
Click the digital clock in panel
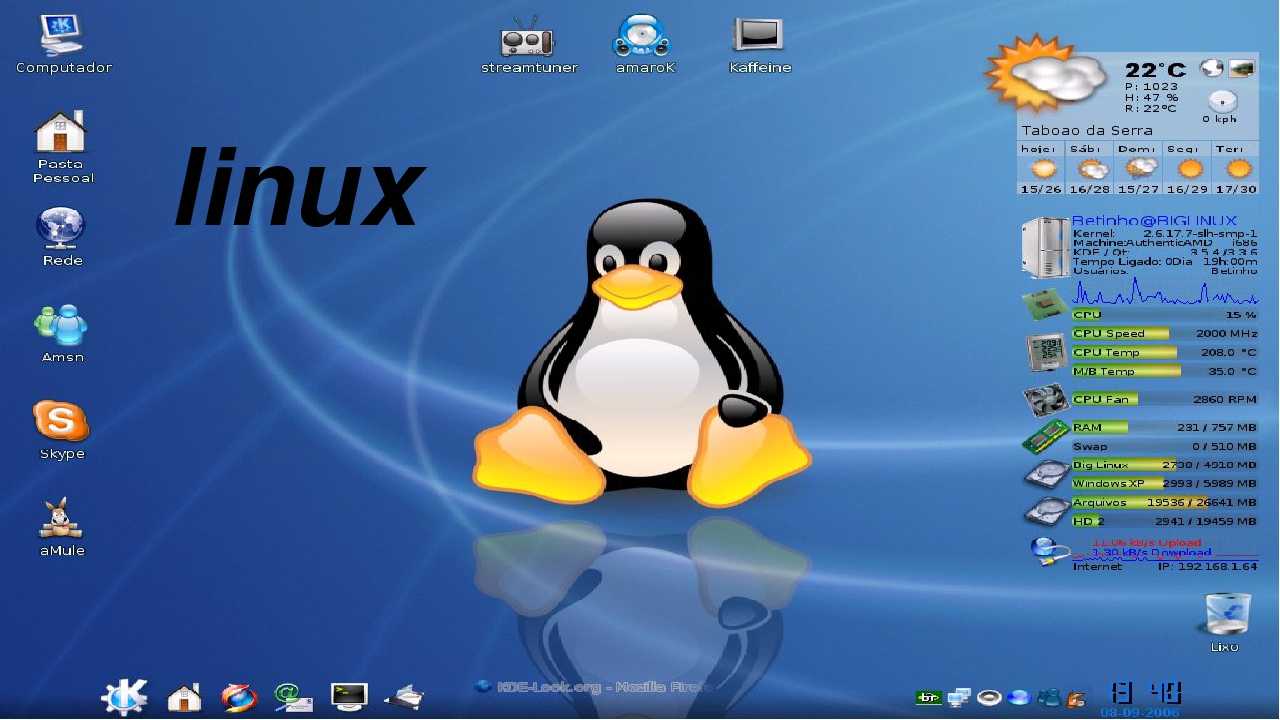[x=1147, y=692]
